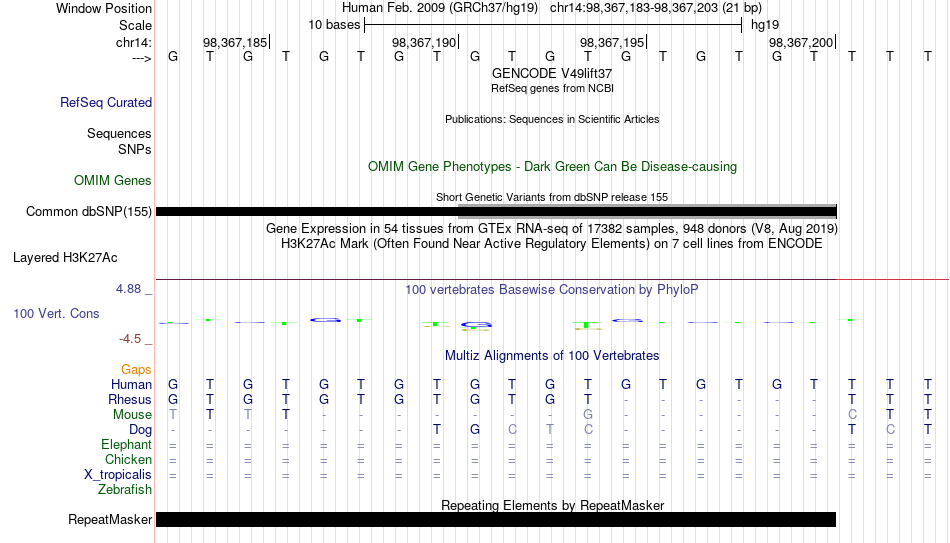Image resolution: width=950 pixels, height=543 pixels.
Task: Click the 98,367,200 ruler coordinate
Action: pos(801,42)
